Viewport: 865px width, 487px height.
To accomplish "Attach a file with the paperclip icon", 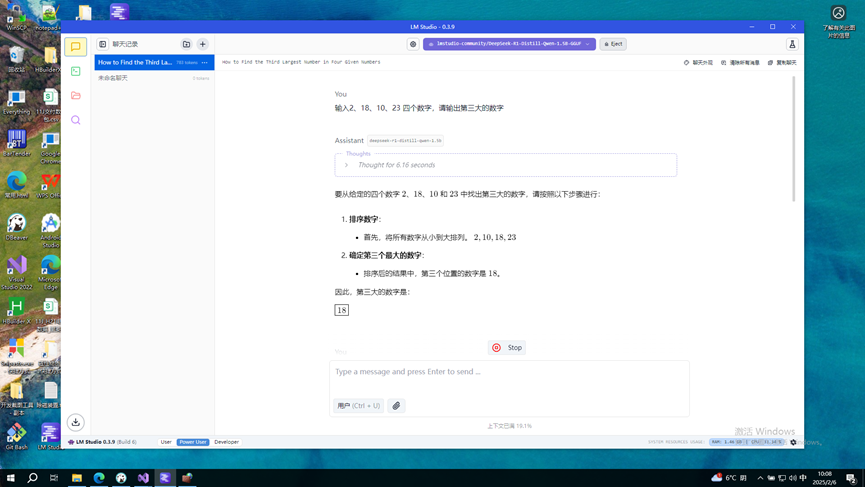I will (396, 406).
